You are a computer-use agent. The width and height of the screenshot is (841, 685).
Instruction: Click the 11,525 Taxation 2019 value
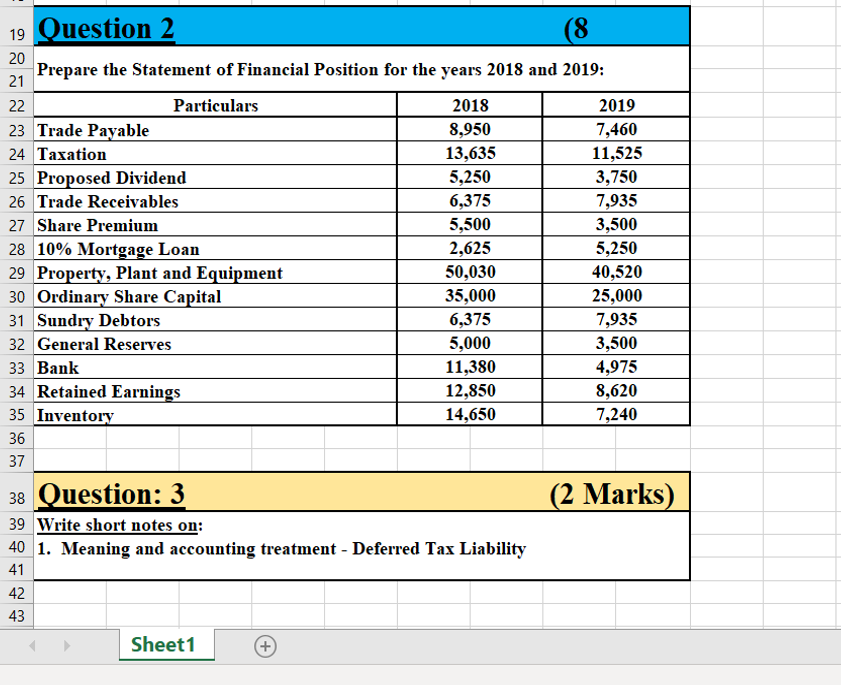click(x=616, y=153)
